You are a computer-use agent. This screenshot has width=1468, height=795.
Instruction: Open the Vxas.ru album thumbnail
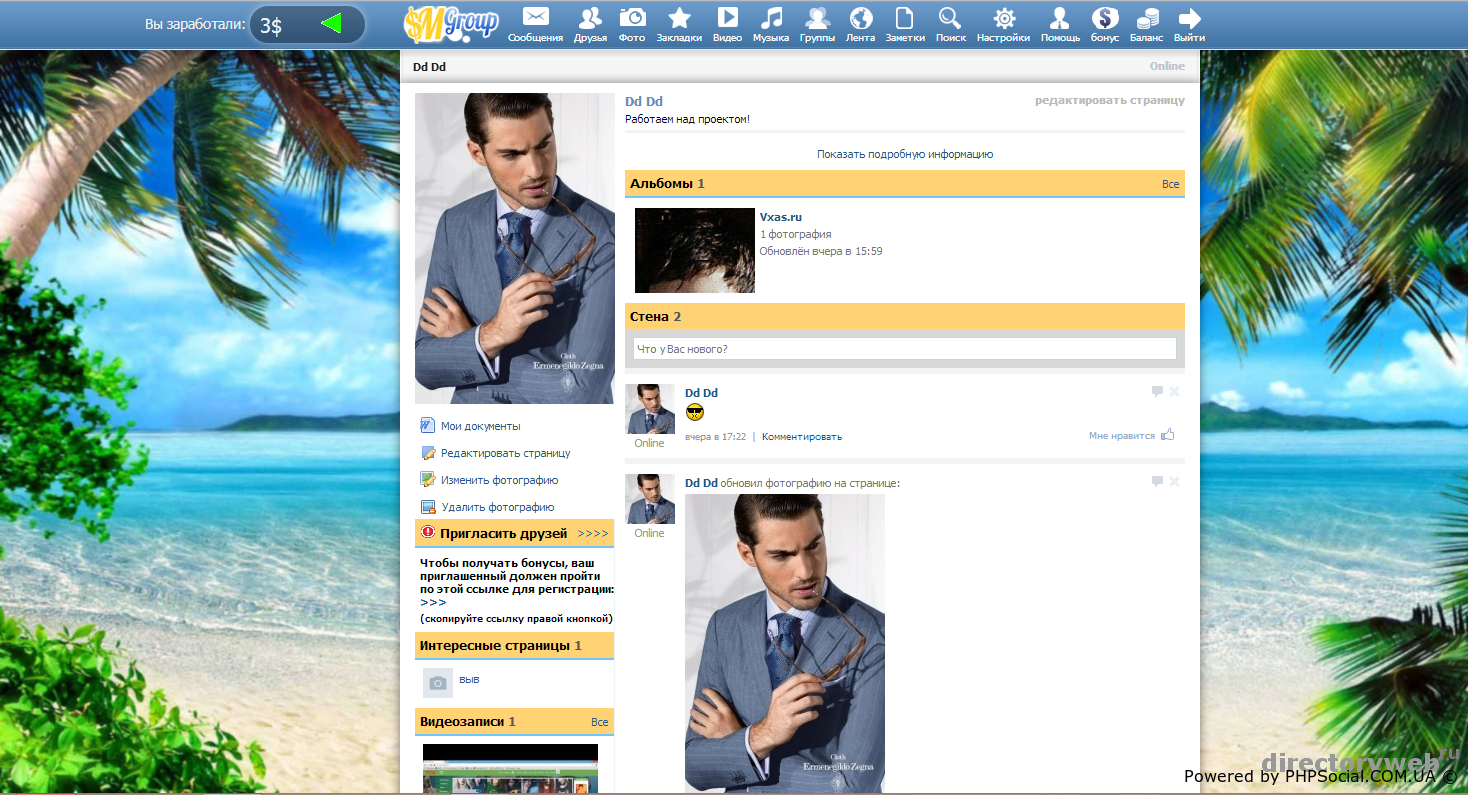click(x=694, y=250)
